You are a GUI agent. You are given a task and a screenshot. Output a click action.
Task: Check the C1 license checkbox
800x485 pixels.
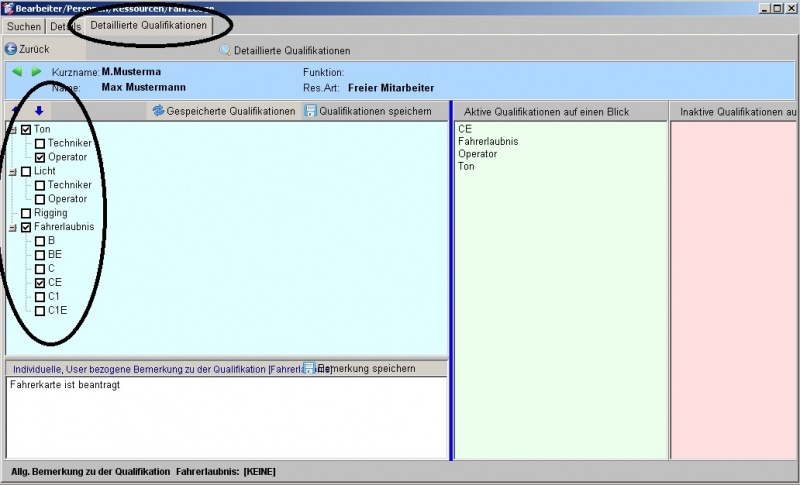(40, 297)
